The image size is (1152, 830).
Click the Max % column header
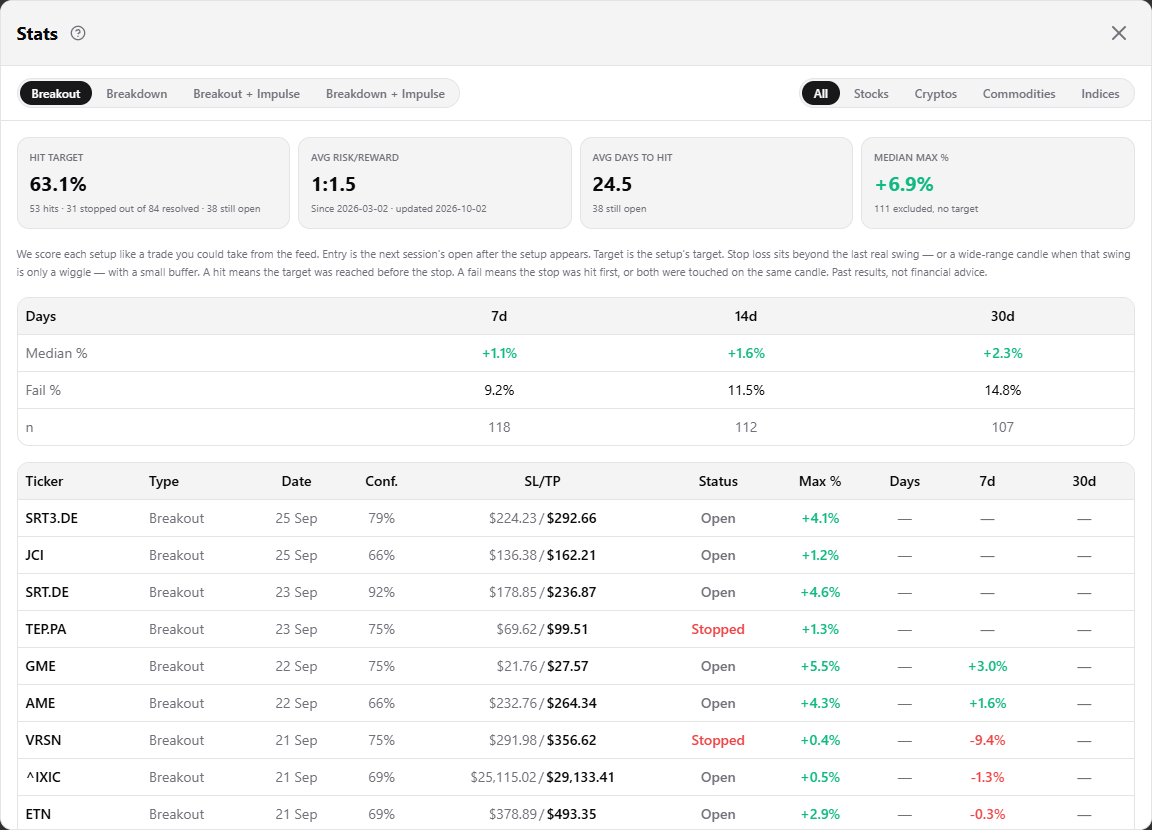[x=820, y=481]
